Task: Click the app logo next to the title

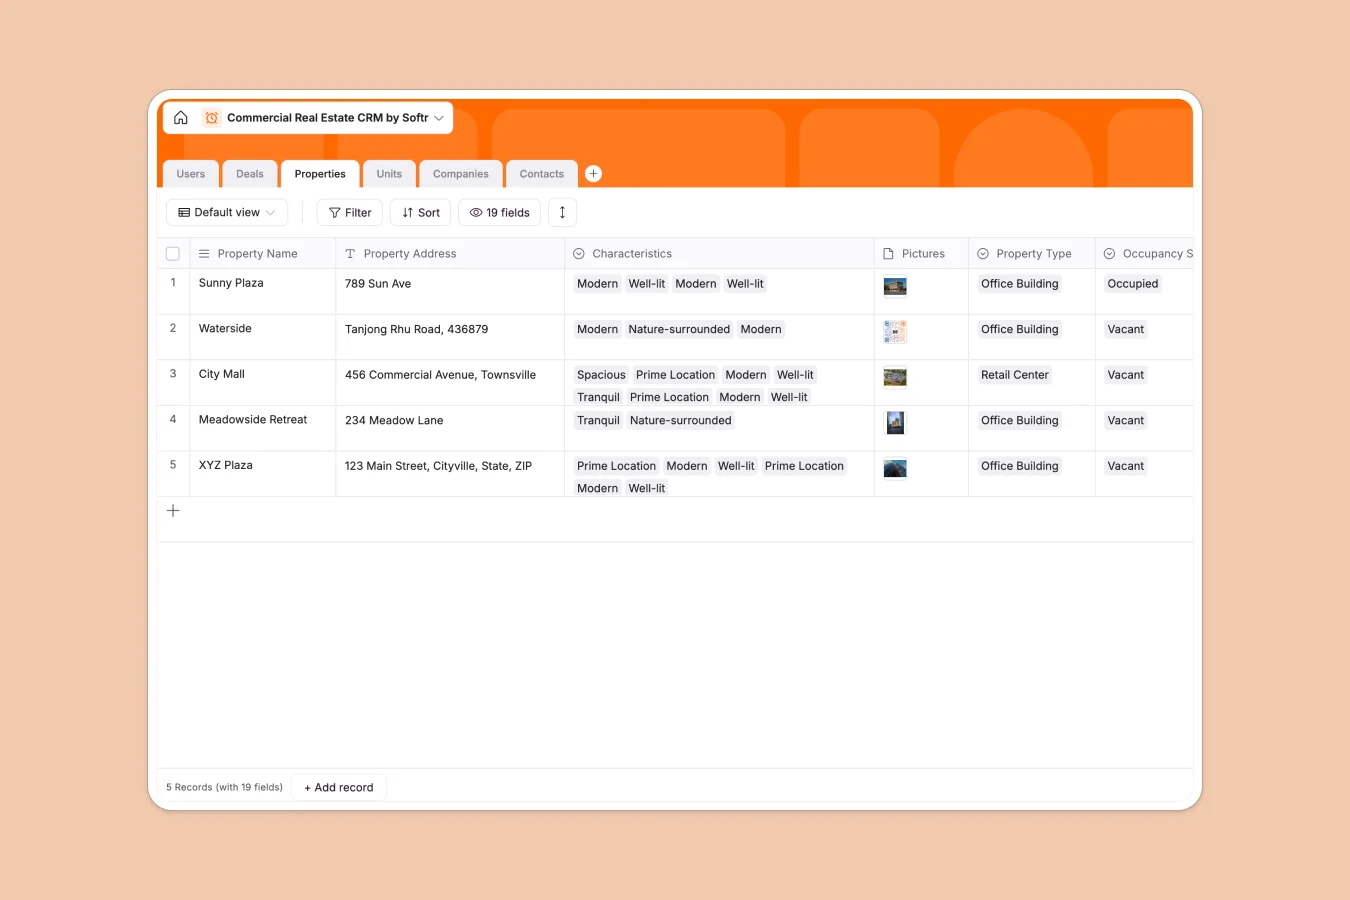Action: pyautogui.click(x=211, y=117)
